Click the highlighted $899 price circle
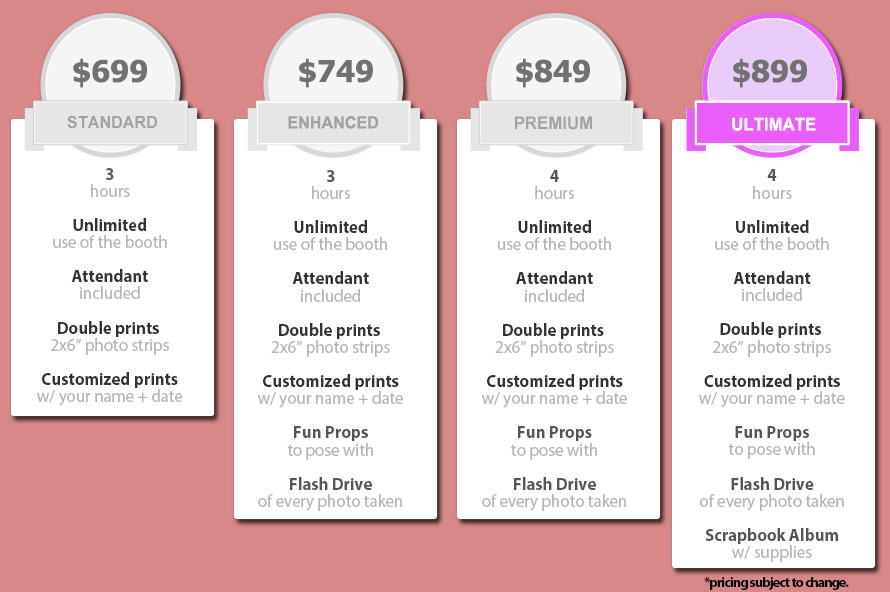890x592 pixels. (x=771, y=71)
